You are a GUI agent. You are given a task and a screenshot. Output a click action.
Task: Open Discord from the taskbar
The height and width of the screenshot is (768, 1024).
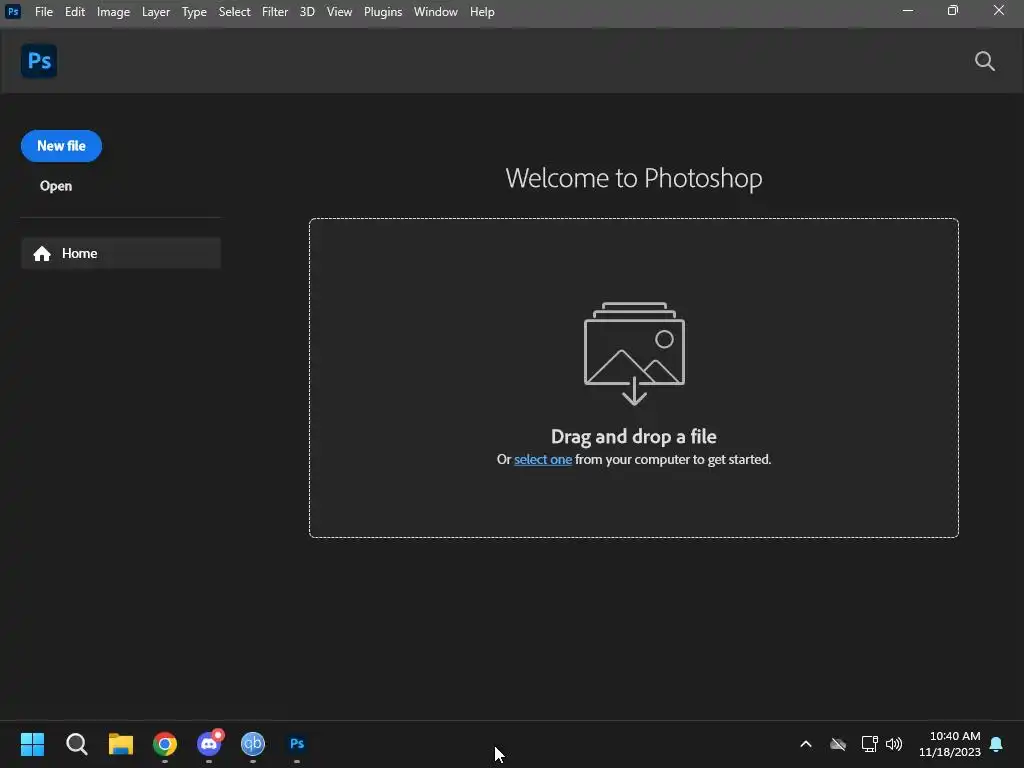209,744
